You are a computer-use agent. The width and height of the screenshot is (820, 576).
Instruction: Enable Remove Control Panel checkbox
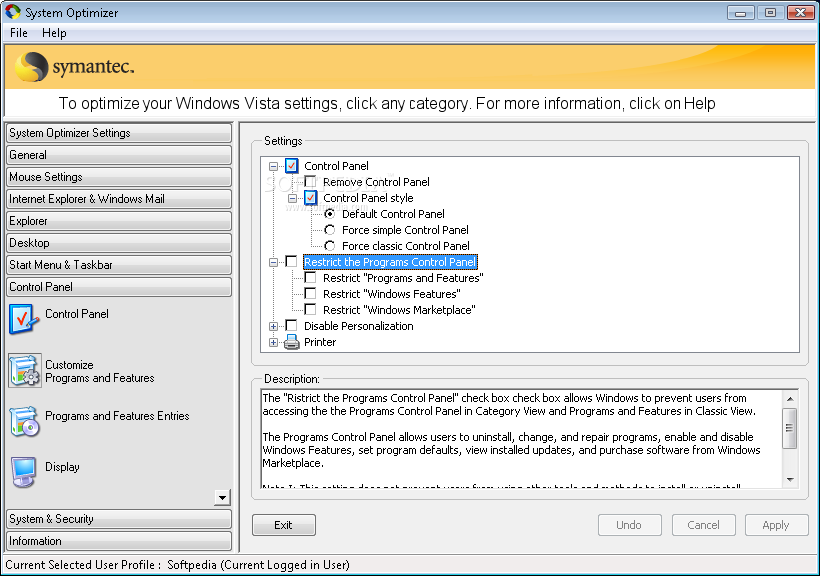coord(310,182)
